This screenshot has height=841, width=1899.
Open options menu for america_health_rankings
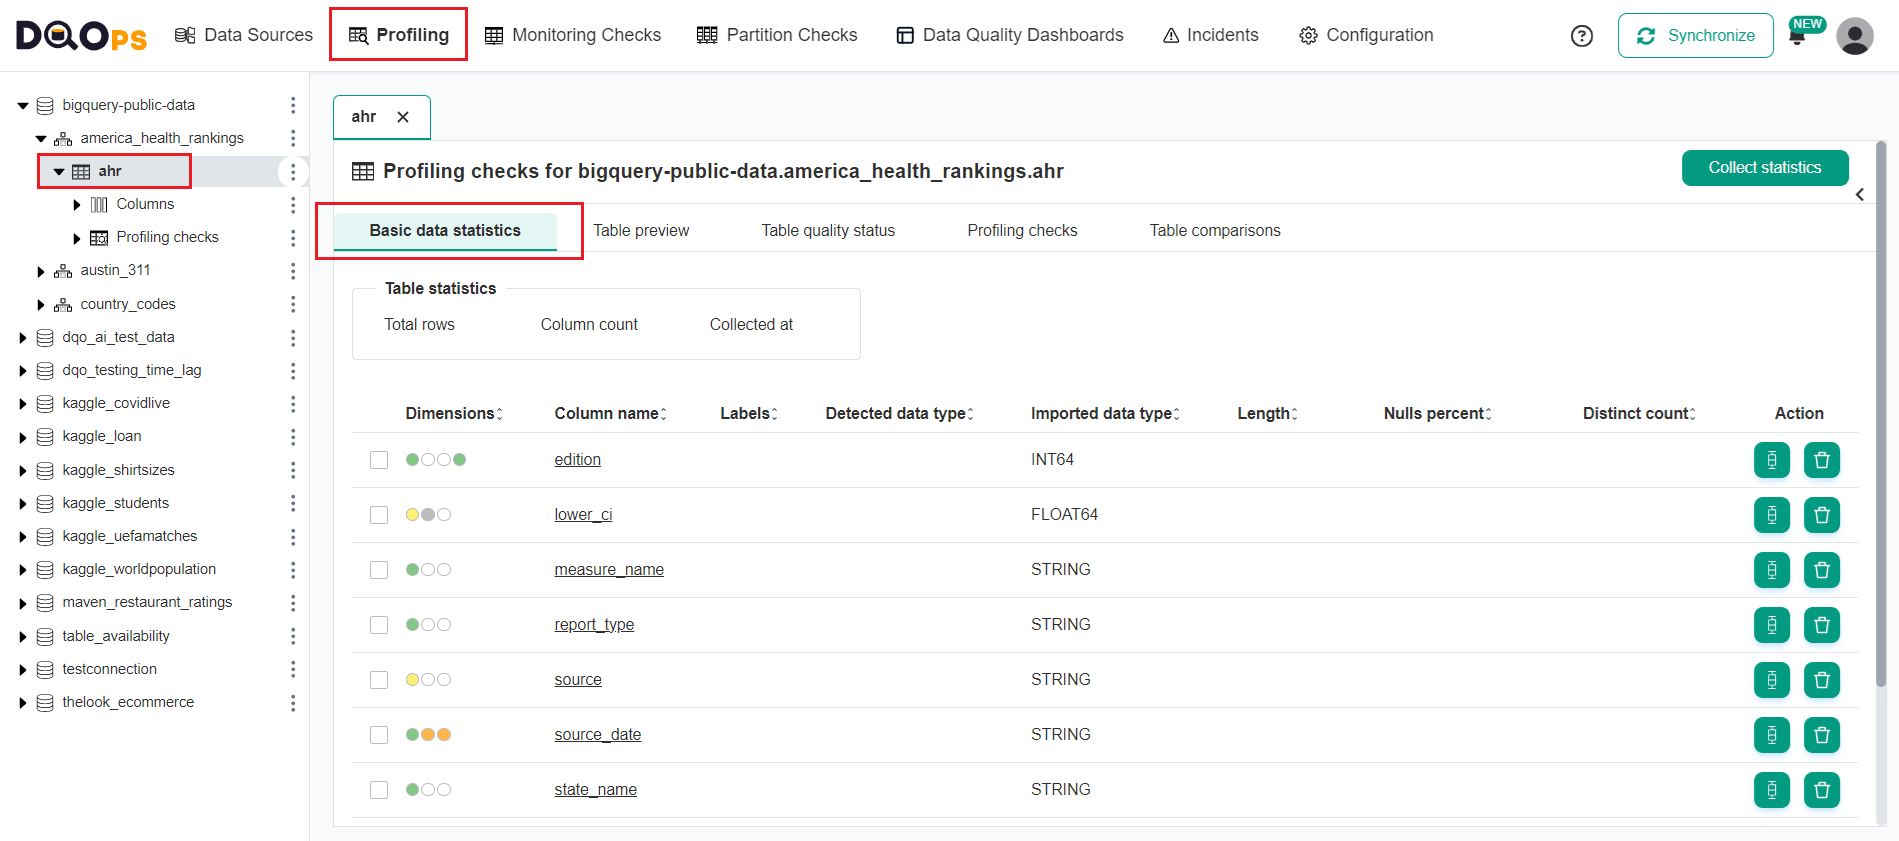tap(293, 138)
